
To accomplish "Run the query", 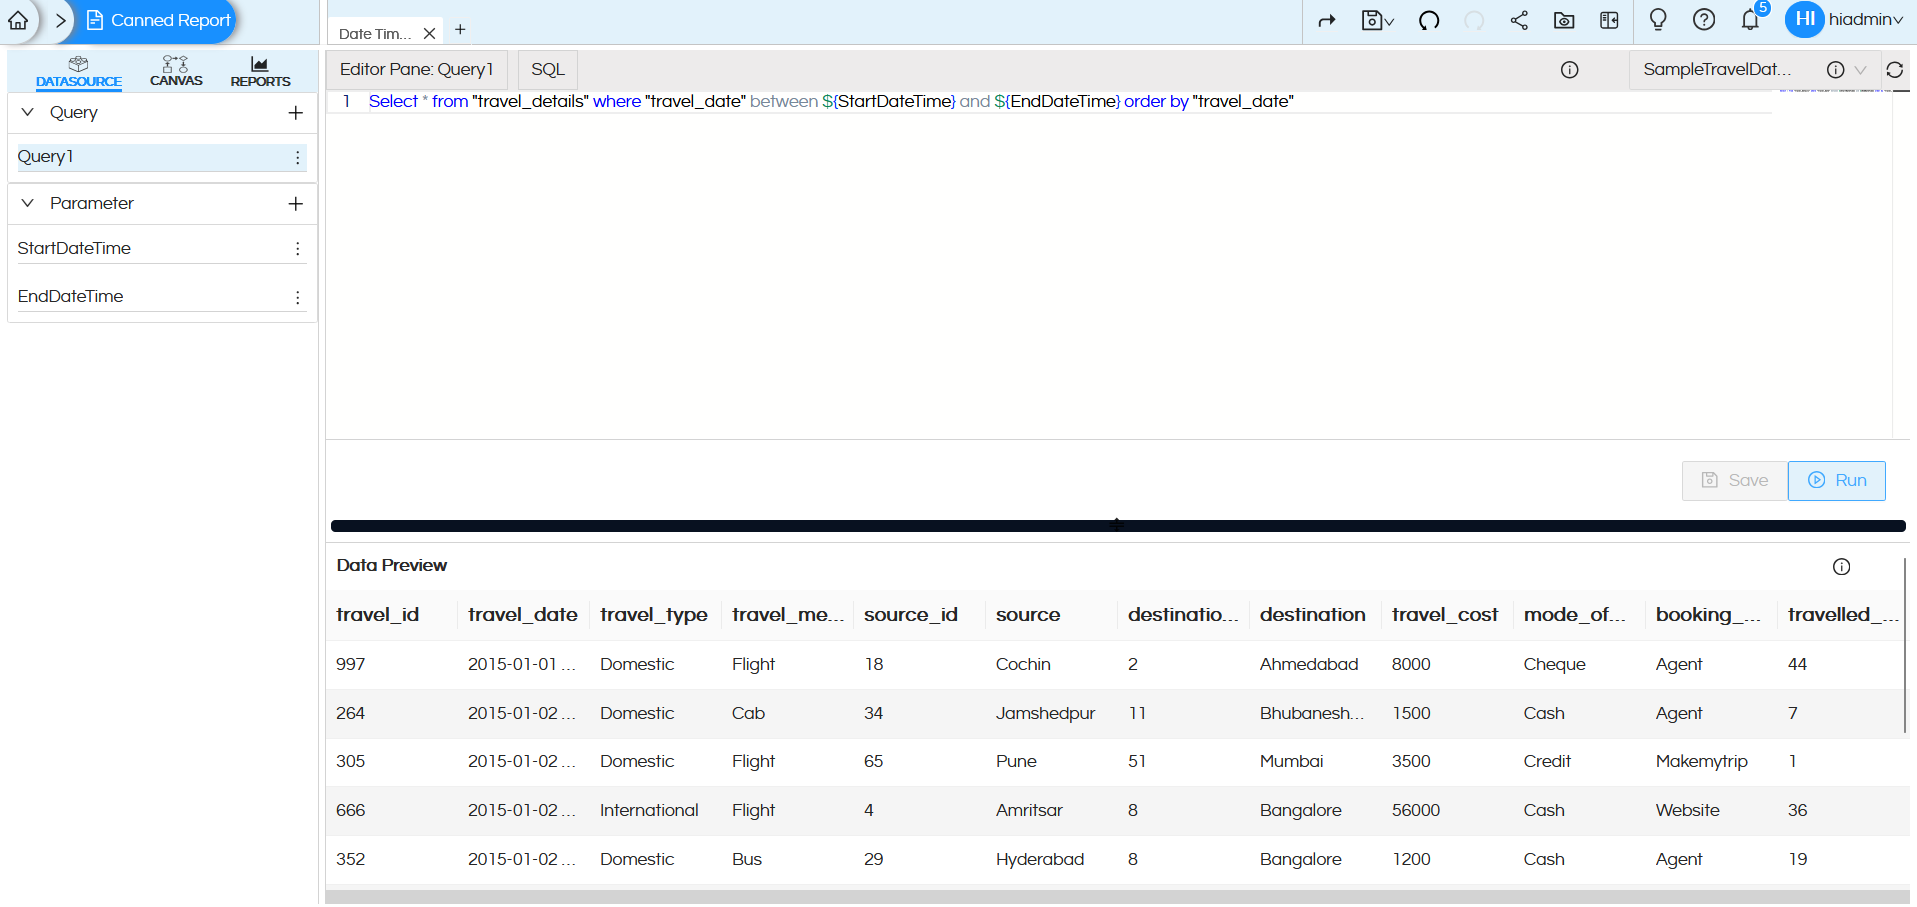I will [1836, 481].
